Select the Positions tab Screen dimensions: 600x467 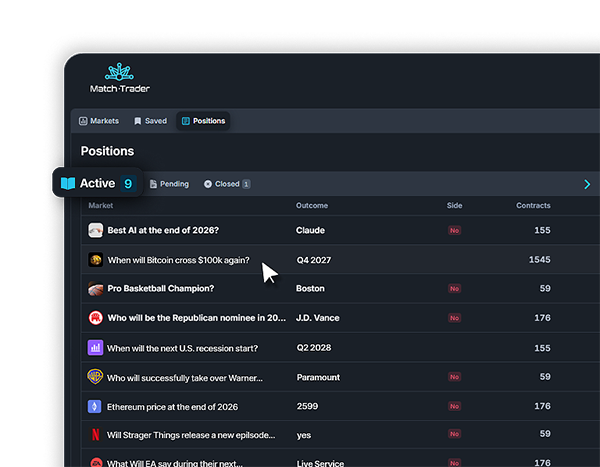pos(204,121)
